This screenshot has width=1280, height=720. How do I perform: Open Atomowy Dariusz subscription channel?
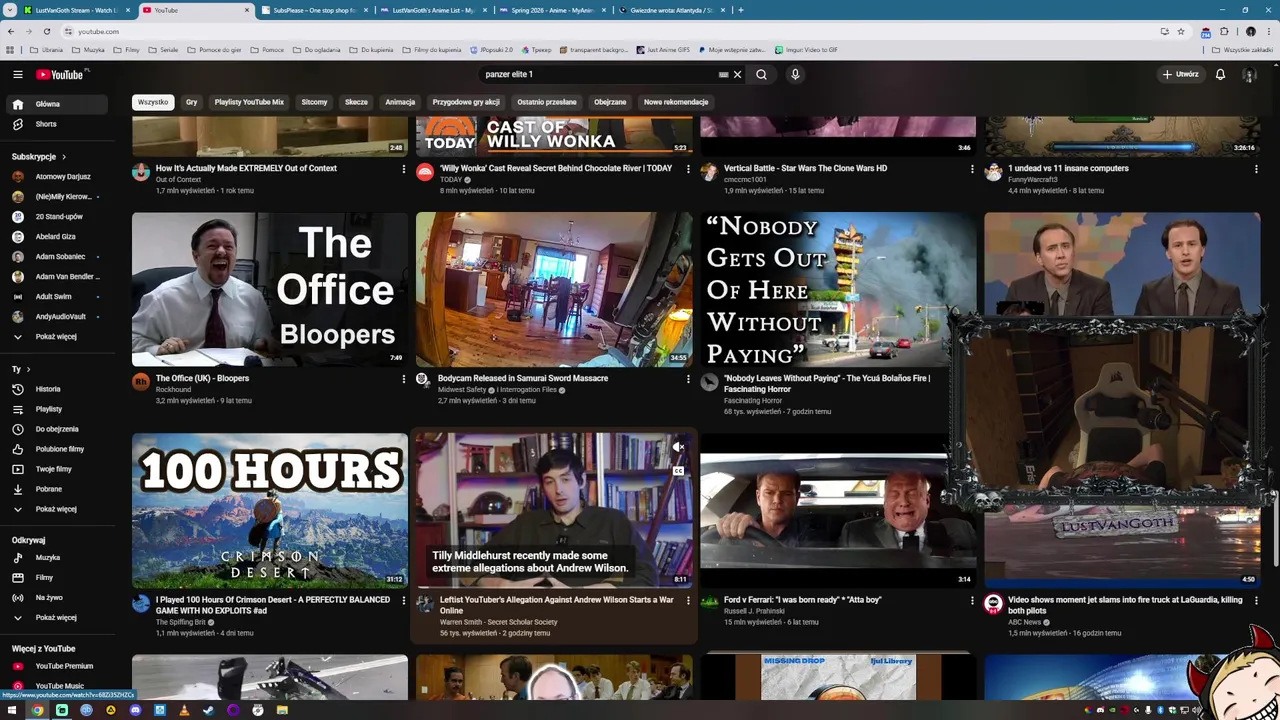pyautogui.click(x=58, y=177)
